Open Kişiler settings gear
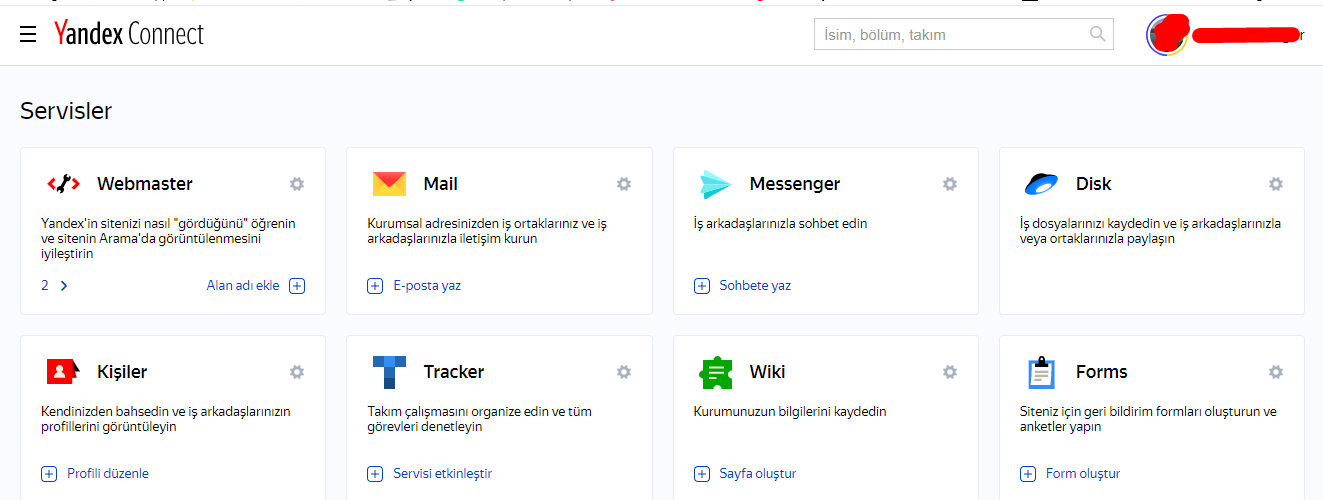Screen dimensions: 1323x500 point(297,372)
